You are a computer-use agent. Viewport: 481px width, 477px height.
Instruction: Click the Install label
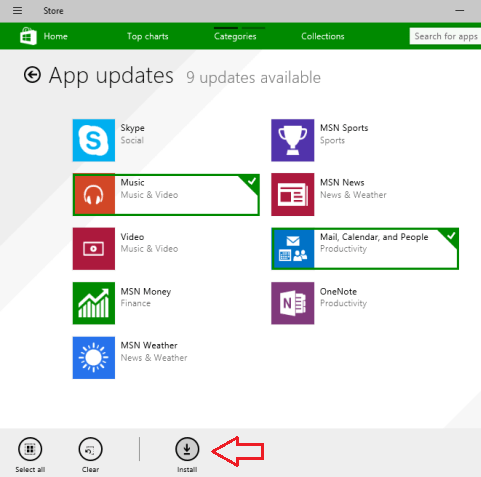(x=187, y=470)
